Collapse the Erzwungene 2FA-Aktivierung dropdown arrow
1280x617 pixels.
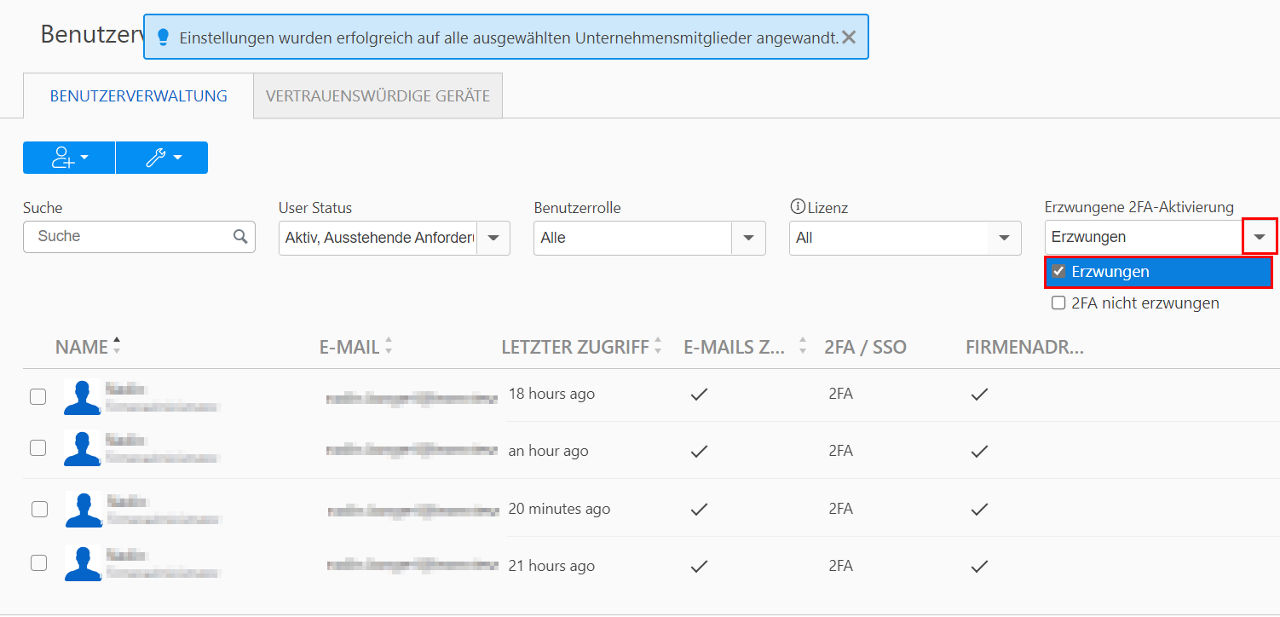[1260, 237]
